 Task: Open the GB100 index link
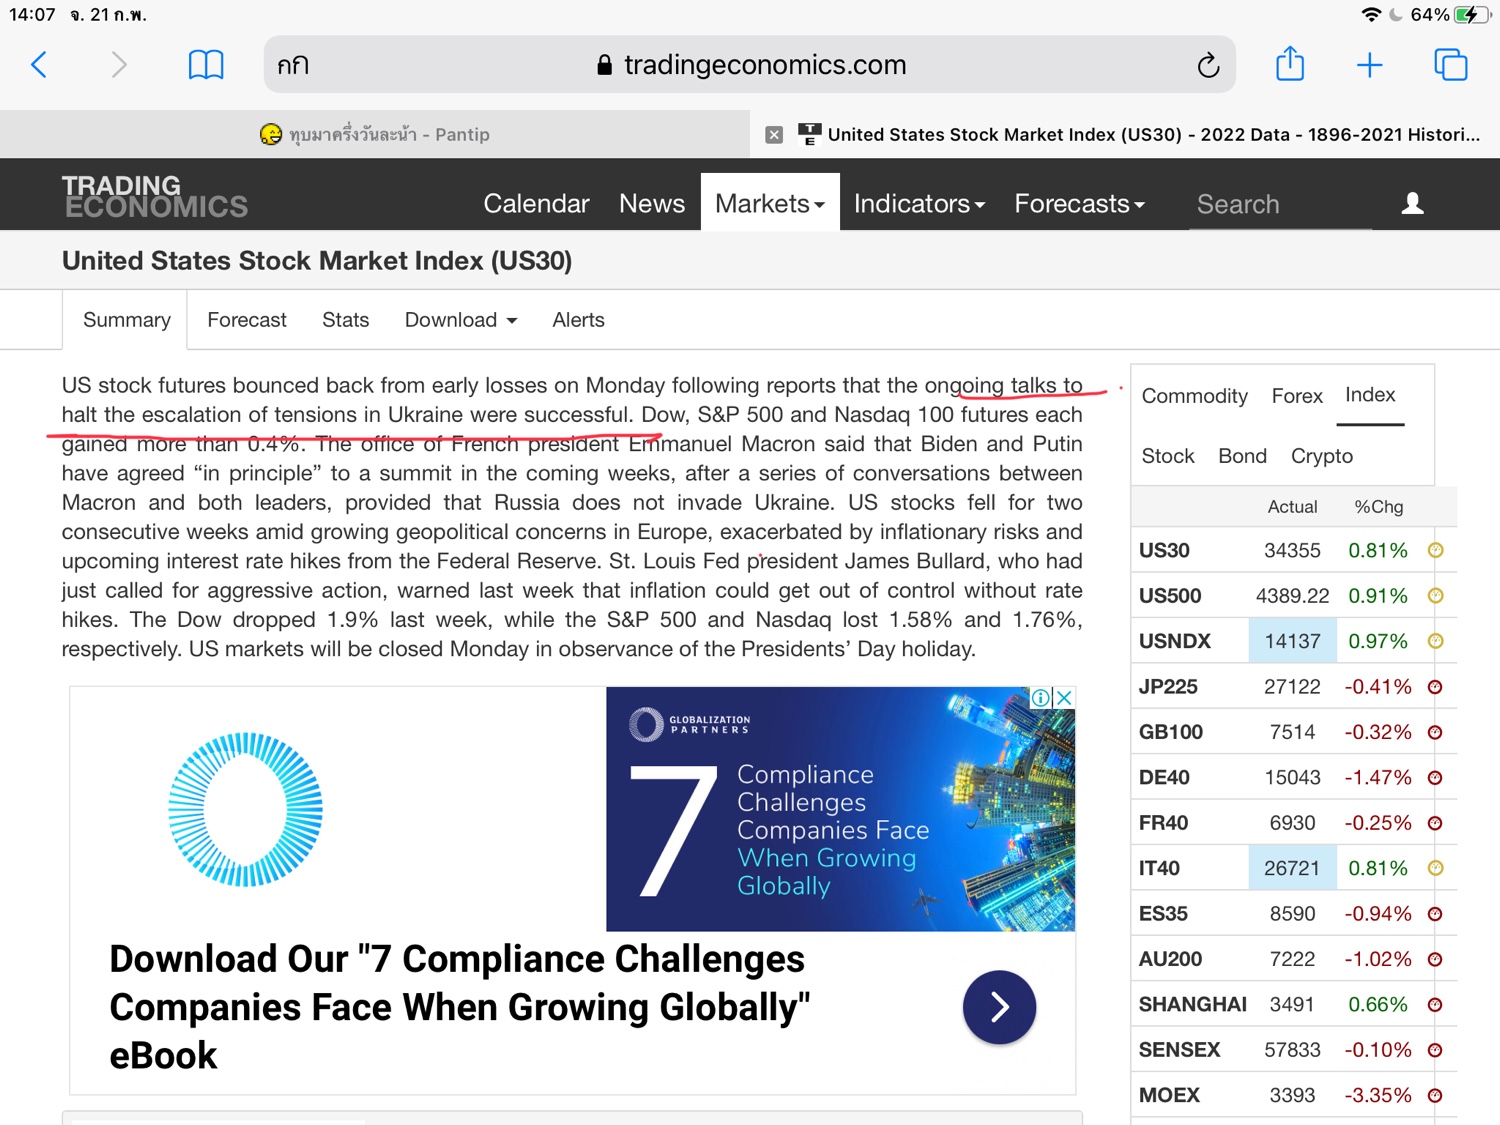pos(1170,732)
